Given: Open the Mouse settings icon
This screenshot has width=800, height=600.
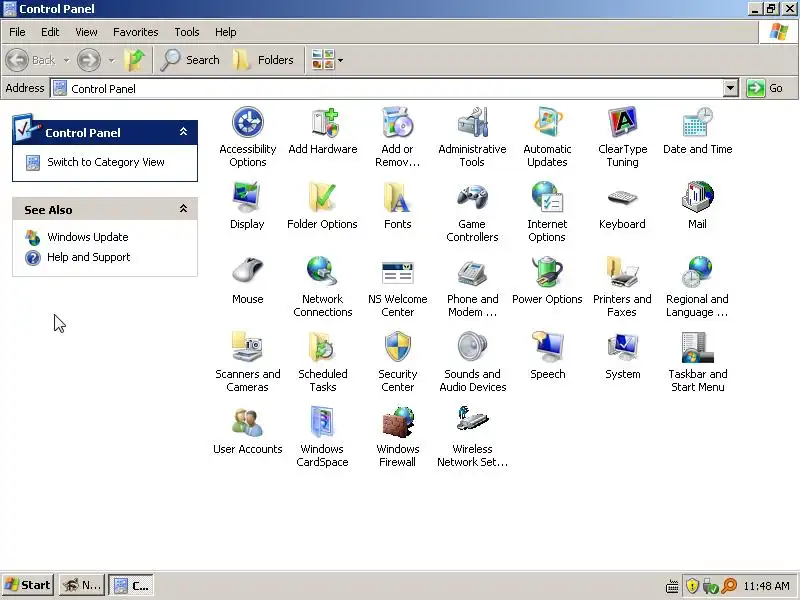Looking at the screenshot, I should coord(247,271).
